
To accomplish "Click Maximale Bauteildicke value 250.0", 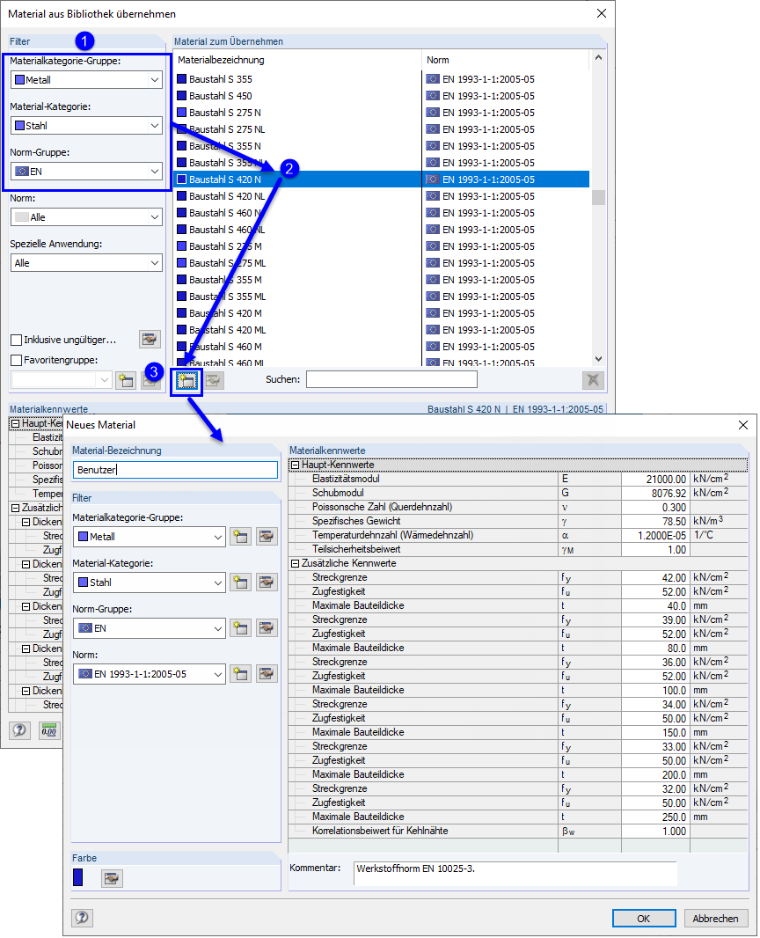I will (x=655, y=817).
